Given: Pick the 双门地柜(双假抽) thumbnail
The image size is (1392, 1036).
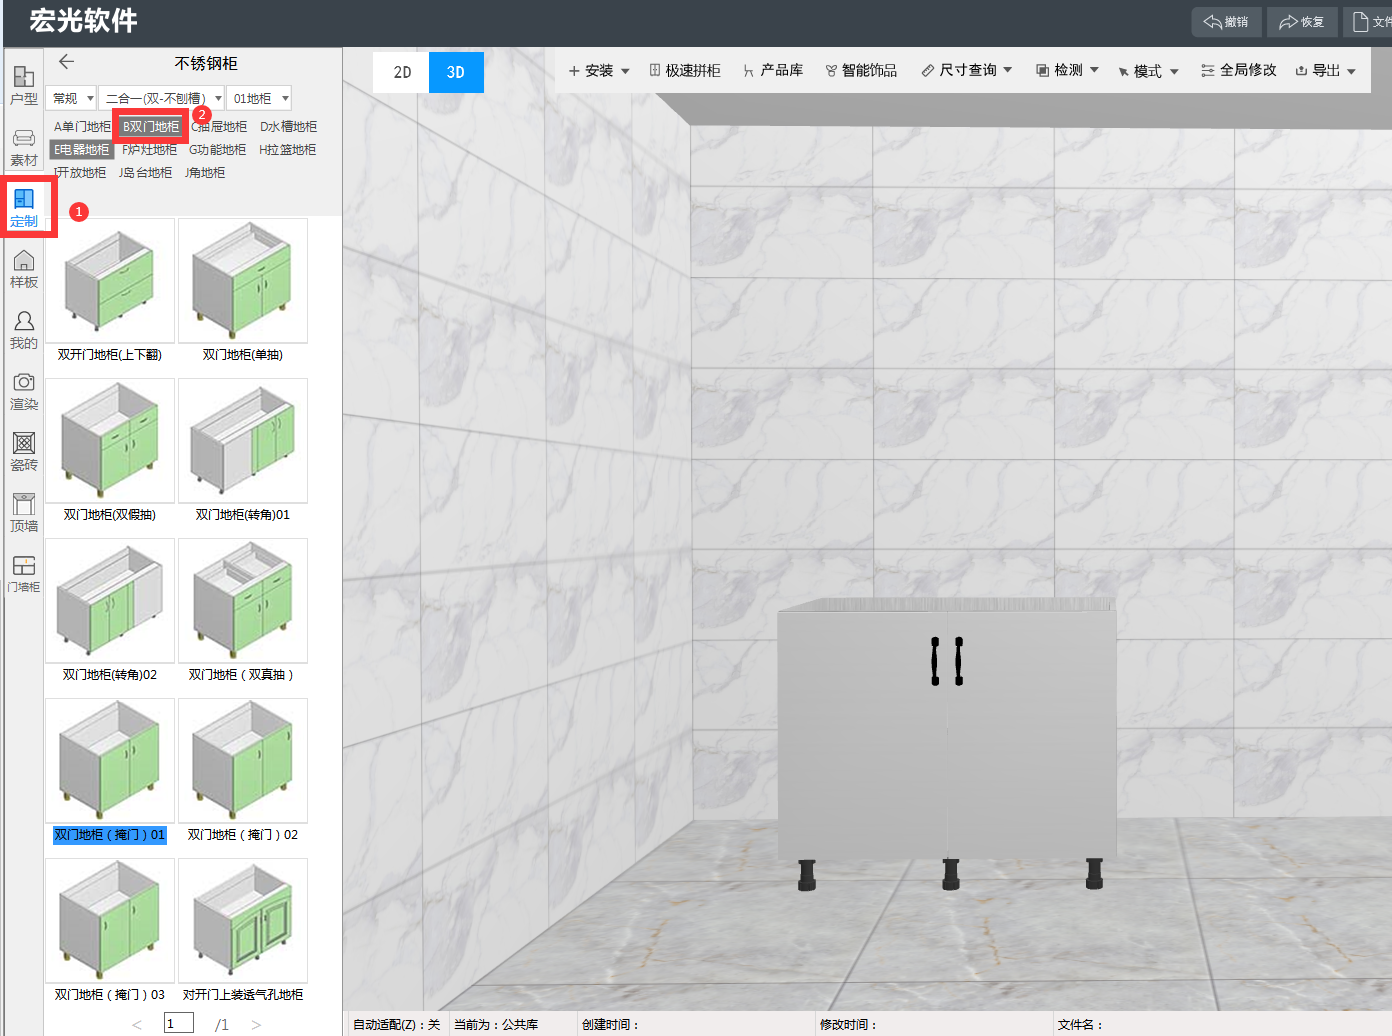Looking at the screenshot, I should (x=110, y=441).
